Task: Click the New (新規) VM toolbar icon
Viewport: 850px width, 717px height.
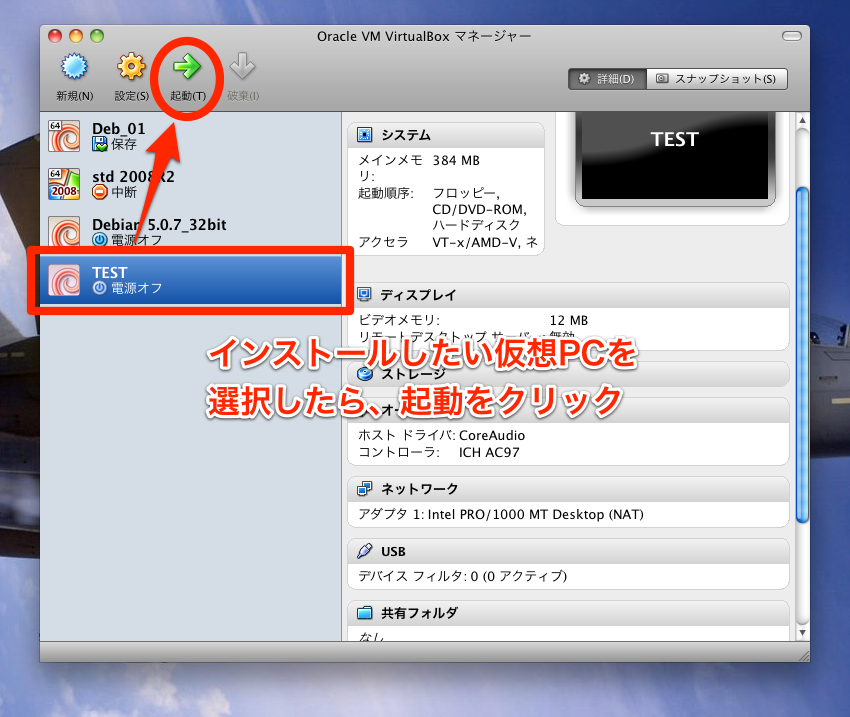Action: (74, 67)
